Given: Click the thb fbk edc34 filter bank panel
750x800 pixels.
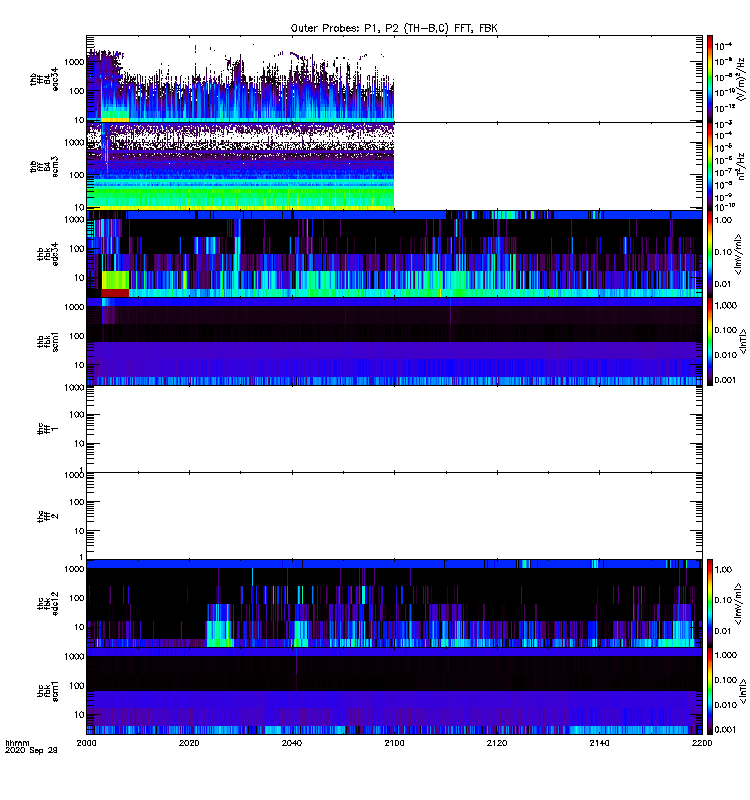Looking at the screenshot, I should coord(394,254).
